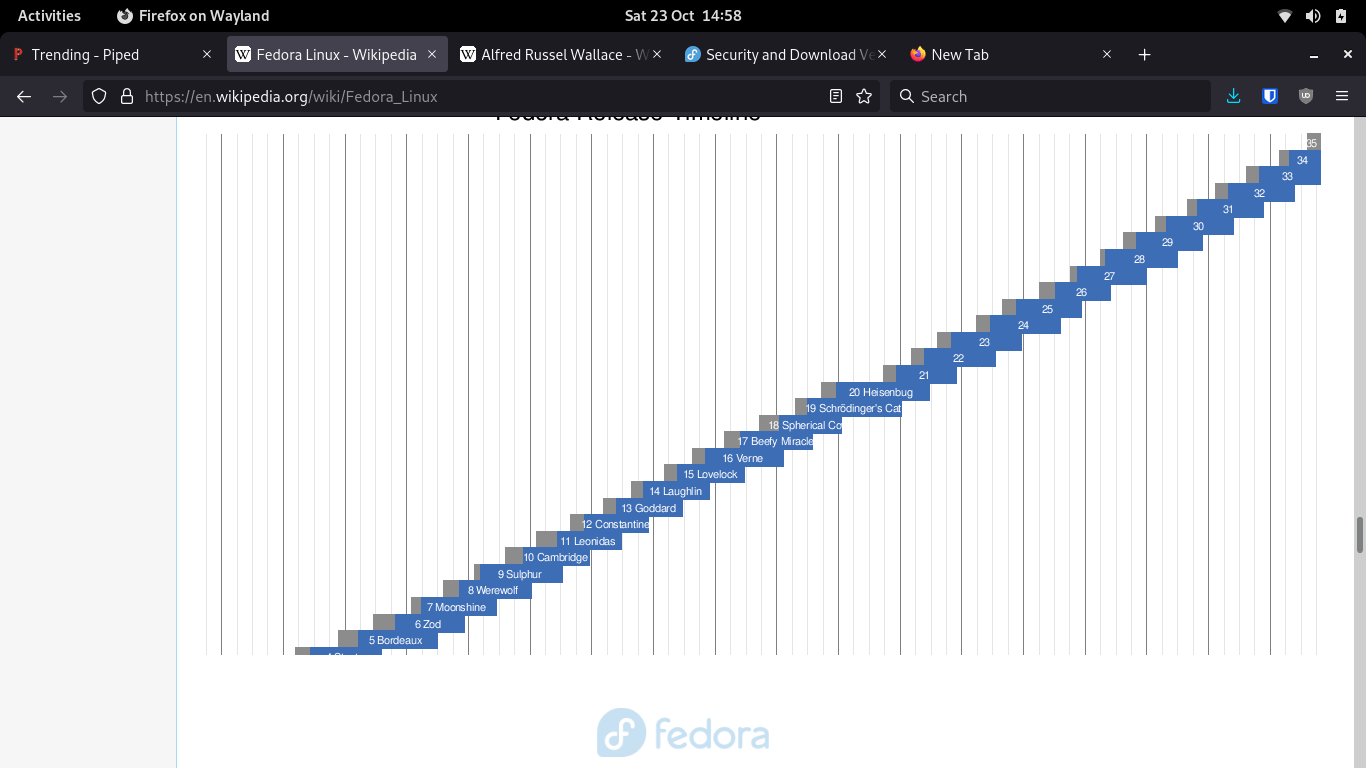The width and height of the screenshot is (1366, 768).
Task: Switch to Security and Download tab
Action: coord(787,55)
